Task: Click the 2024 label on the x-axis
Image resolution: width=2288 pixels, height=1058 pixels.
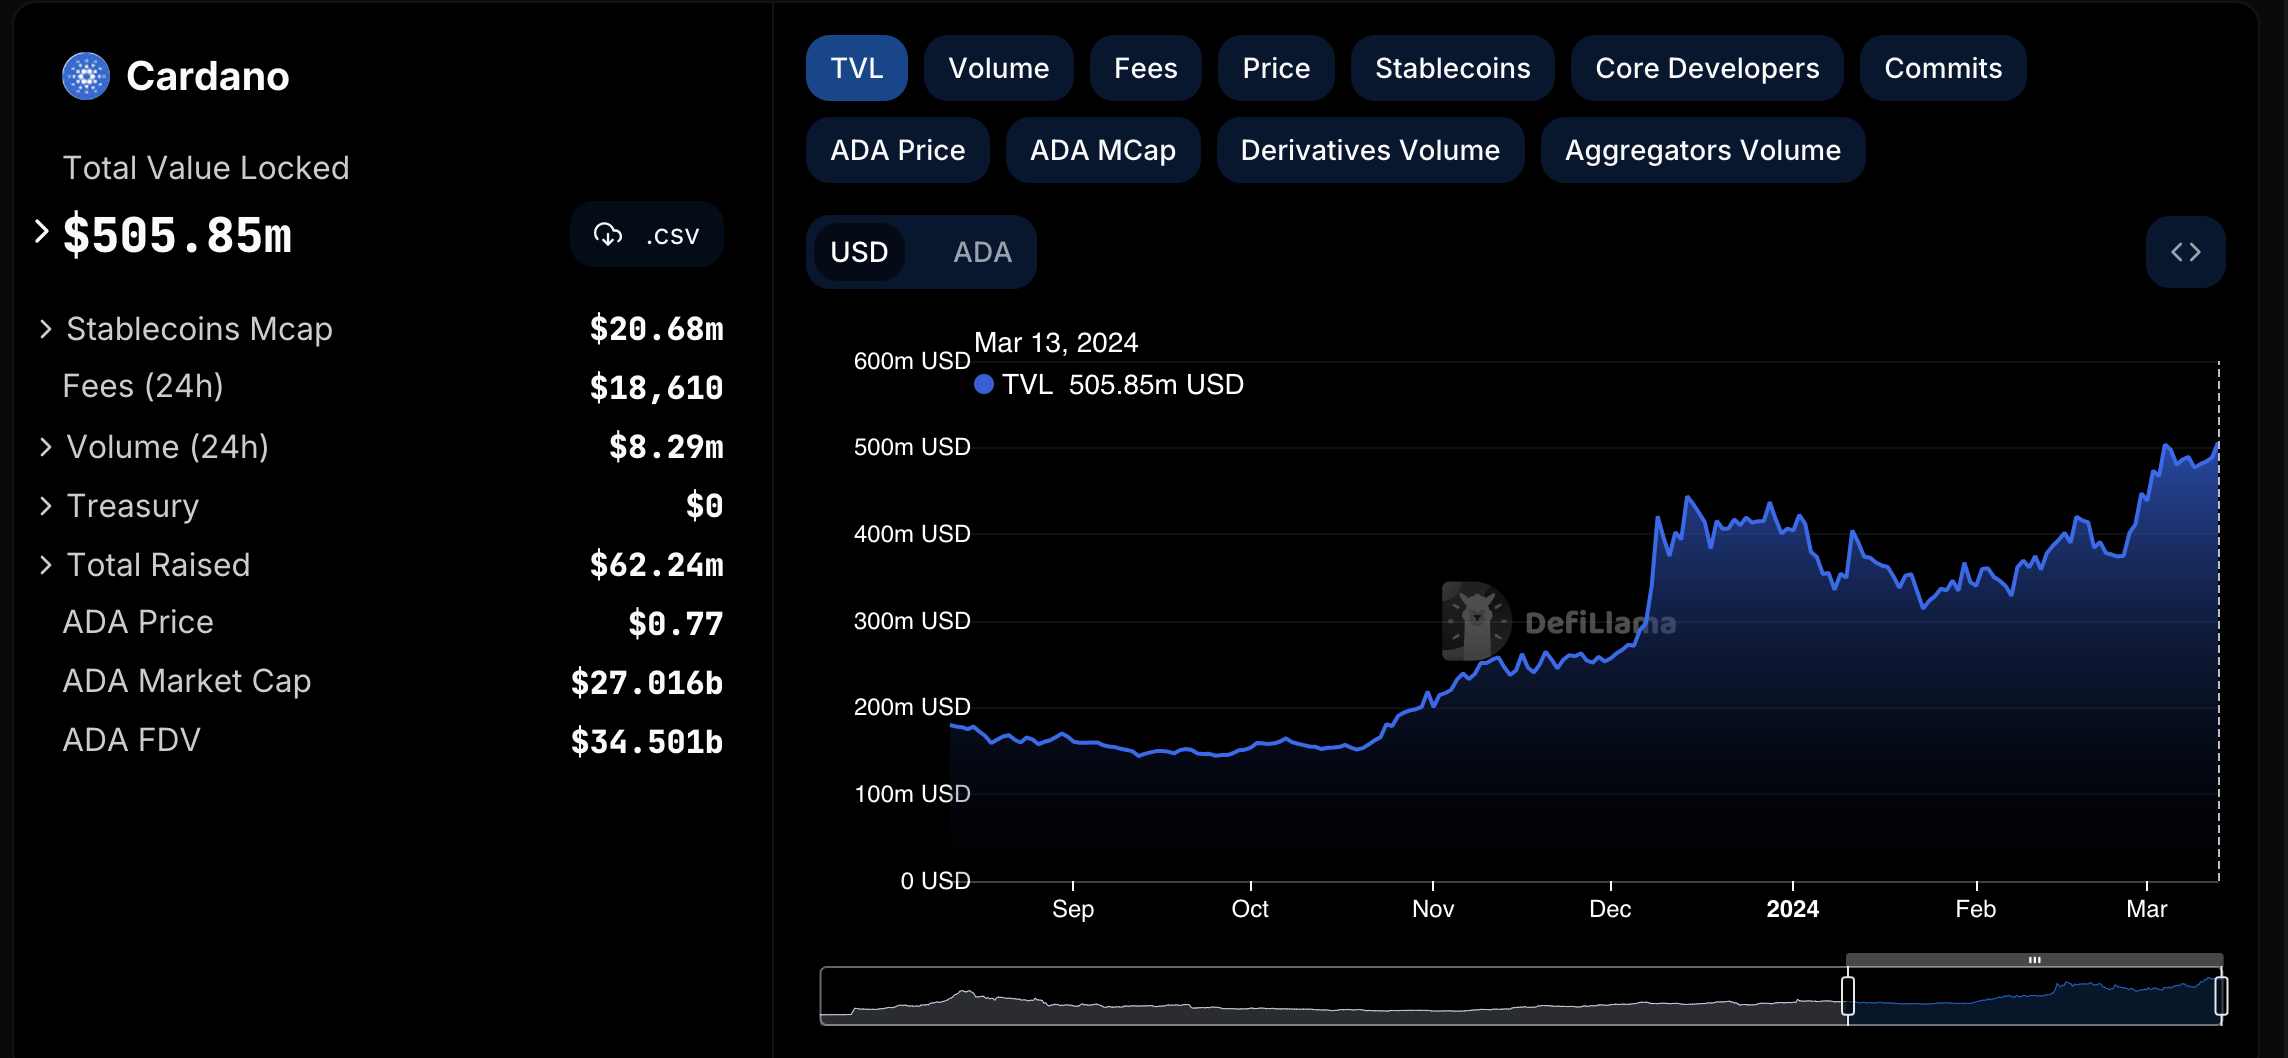Action: pos(1792,909)
